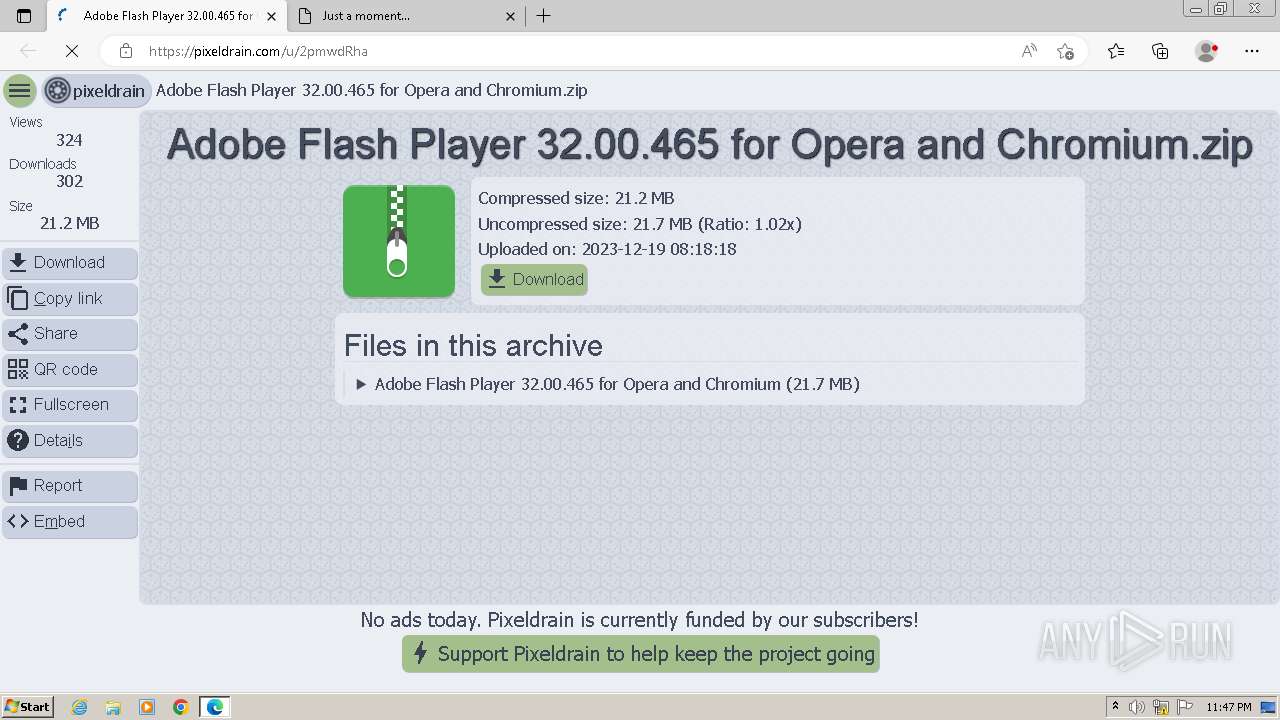Download the file from the sidebar
The width and height of the screenshot is (1280, 720).
(x=70, y=263)
